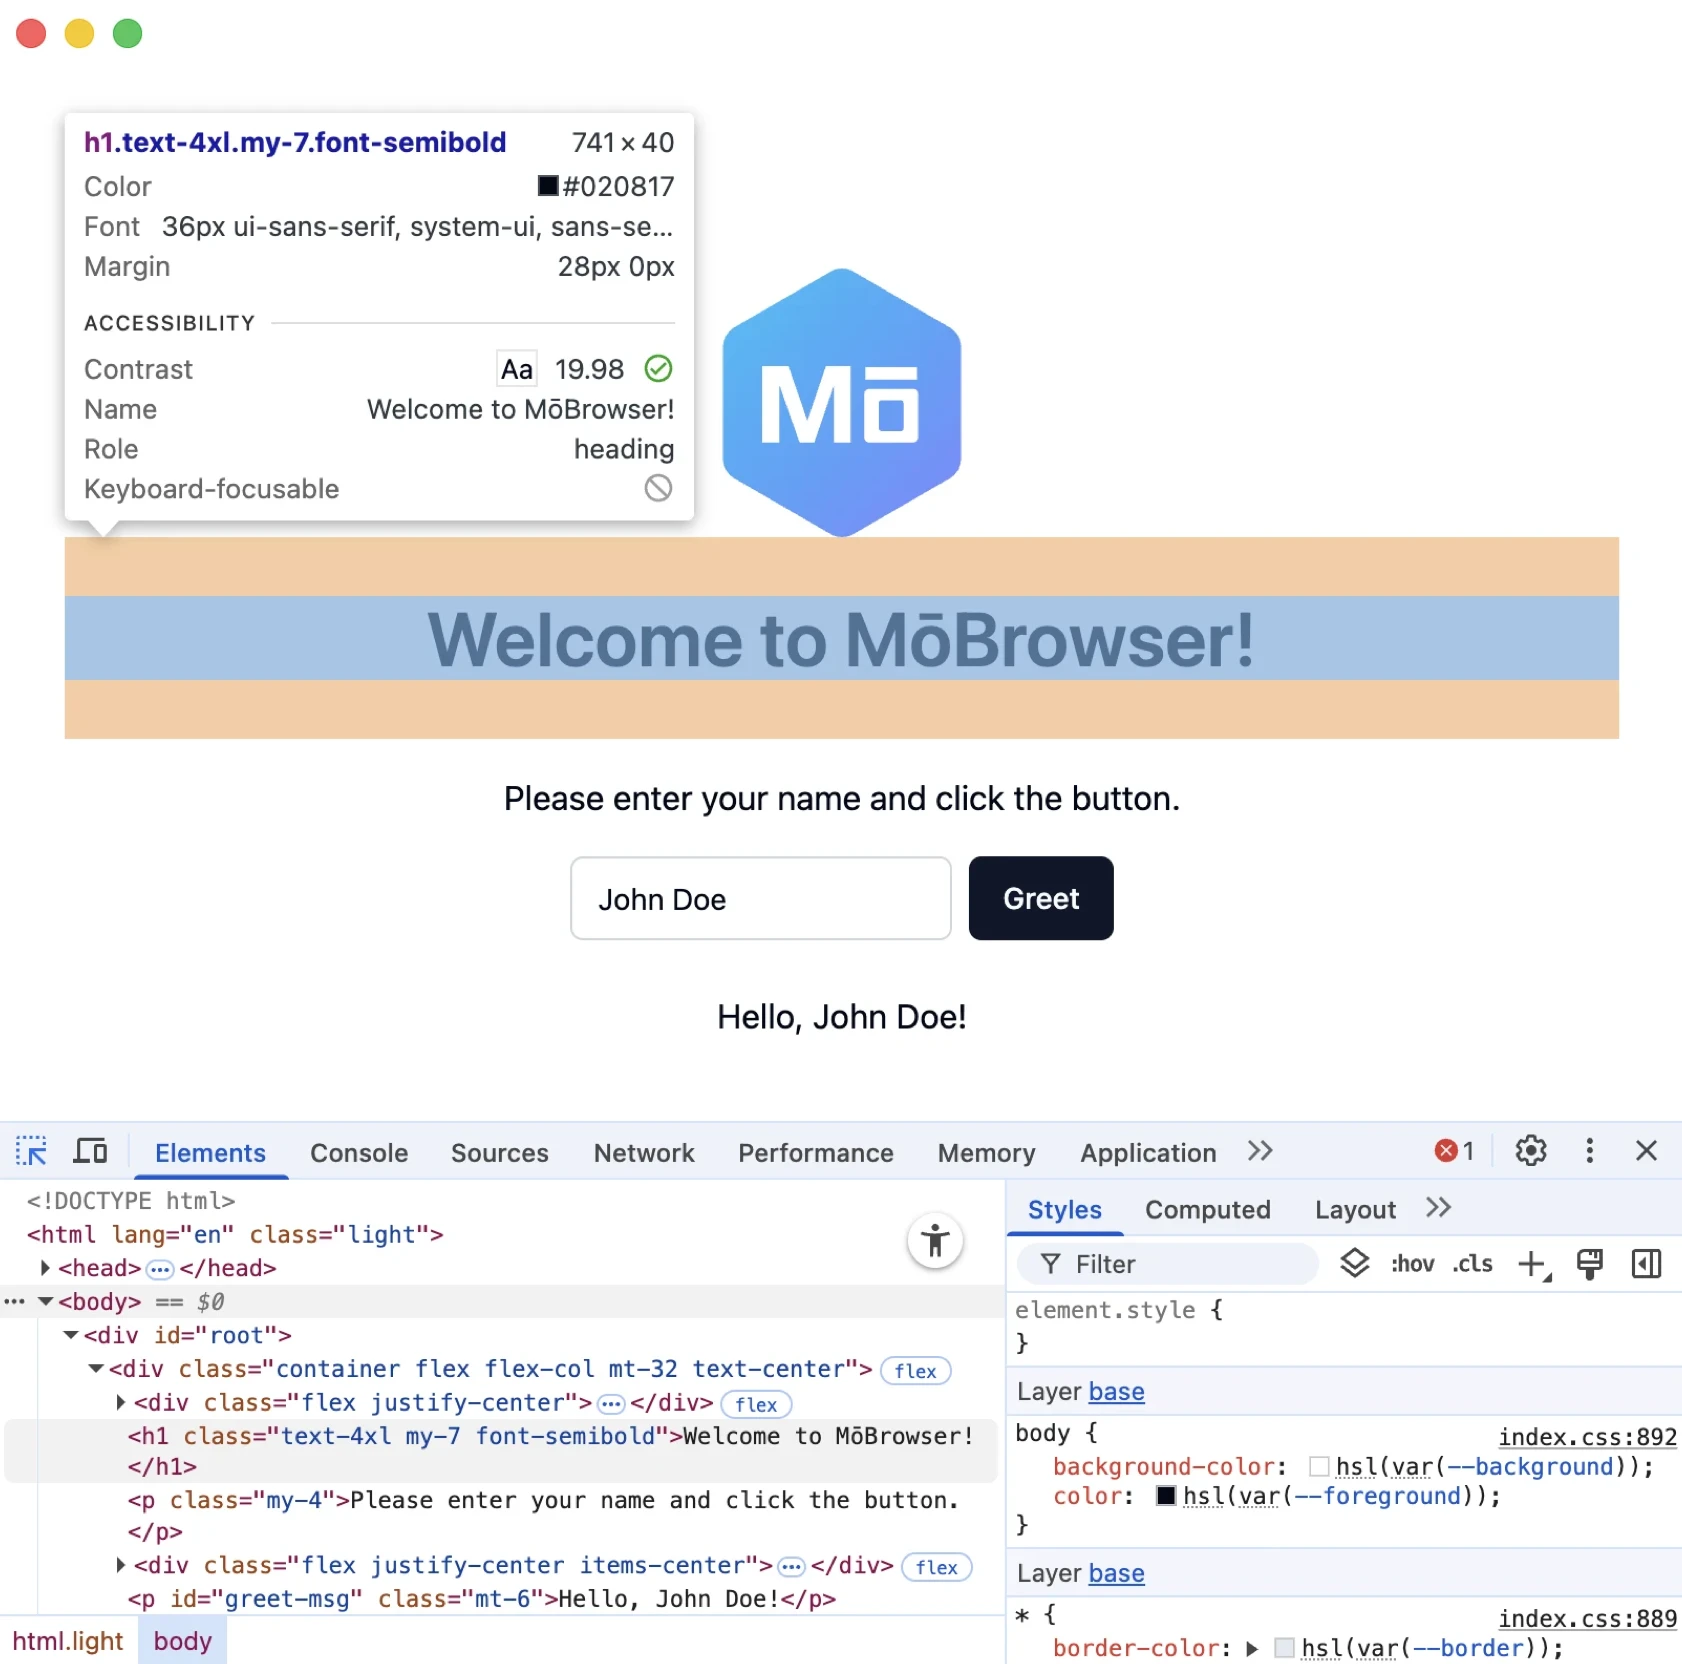Click the John Doe name input
1682x1664 pixels.
pos(760,899)
